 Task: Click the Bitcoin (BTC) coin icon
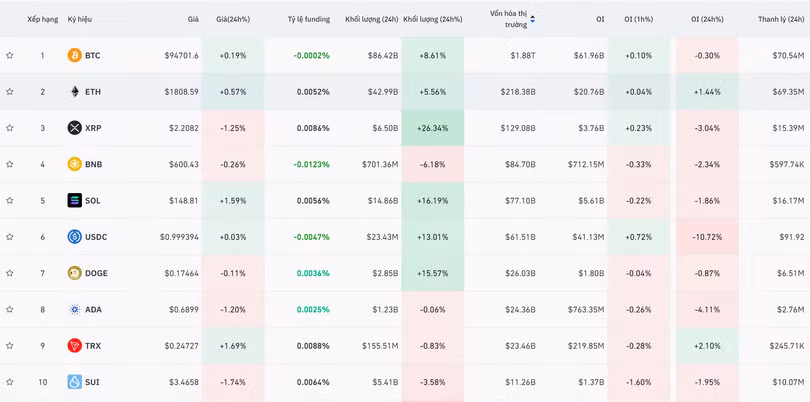[x=74, y=55]
